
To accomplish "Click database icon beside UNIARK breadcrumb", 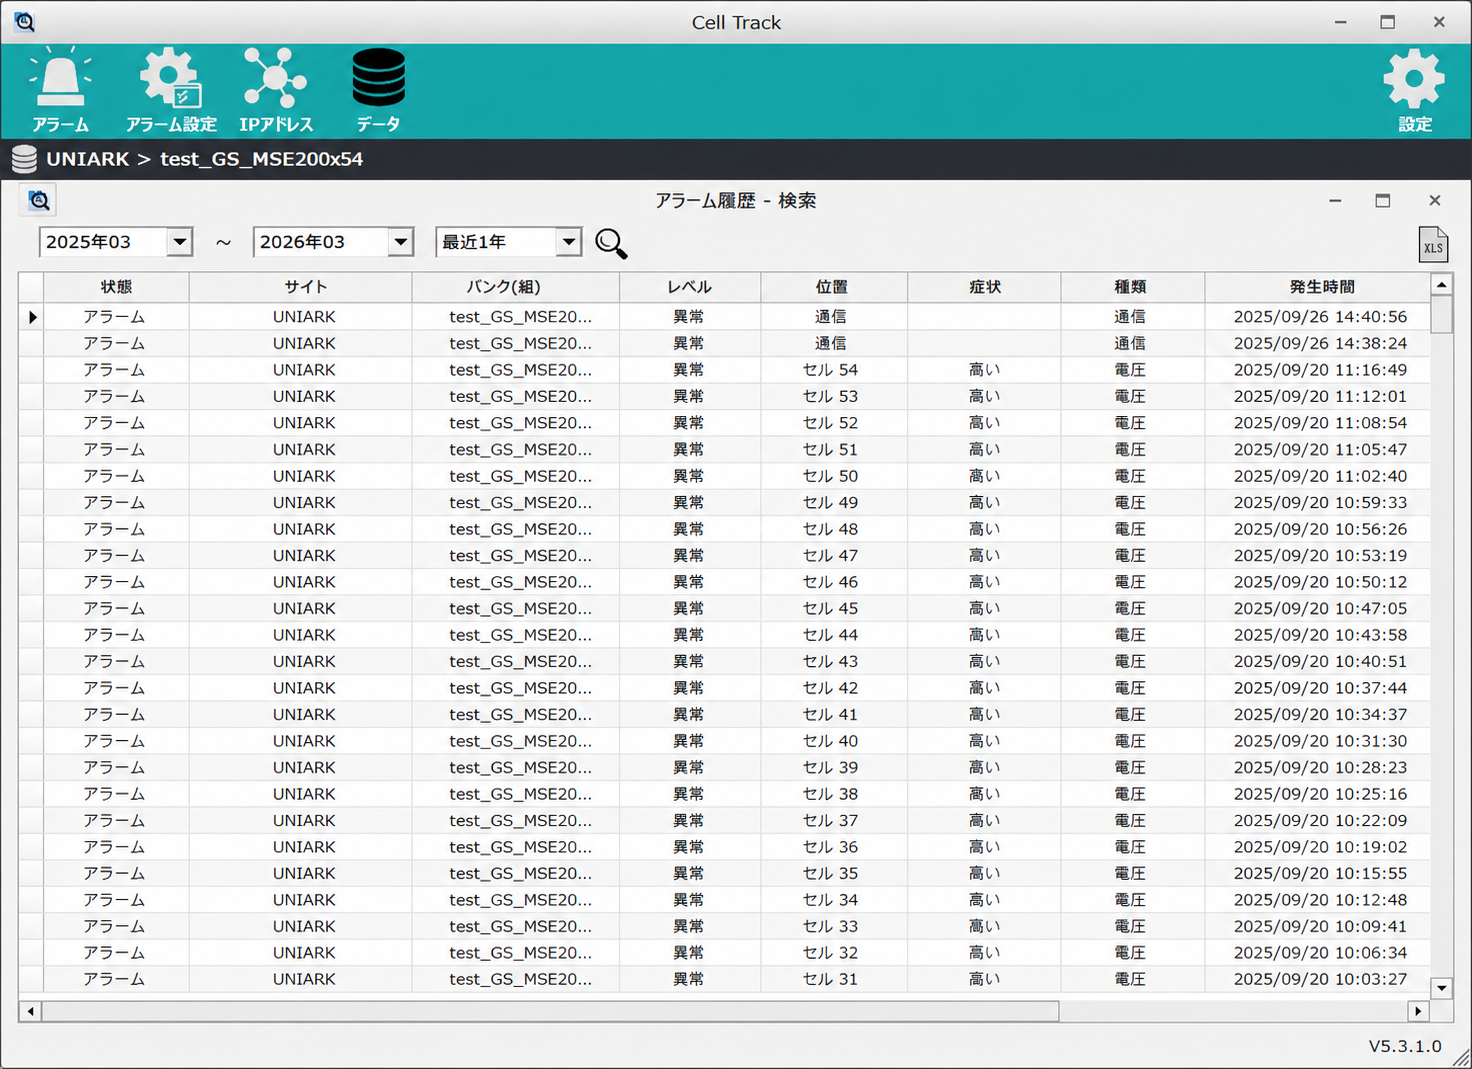I will [24, 159].
